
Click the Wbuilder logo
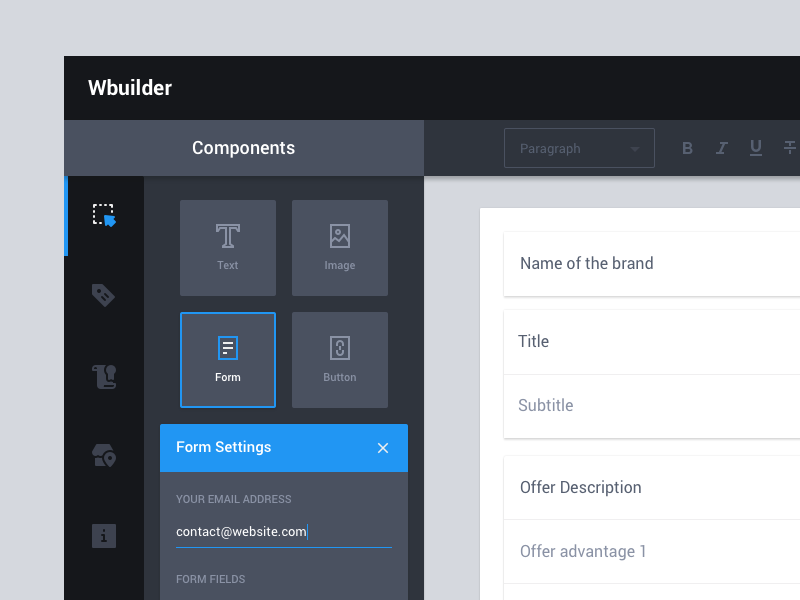[x=130, y=88]
